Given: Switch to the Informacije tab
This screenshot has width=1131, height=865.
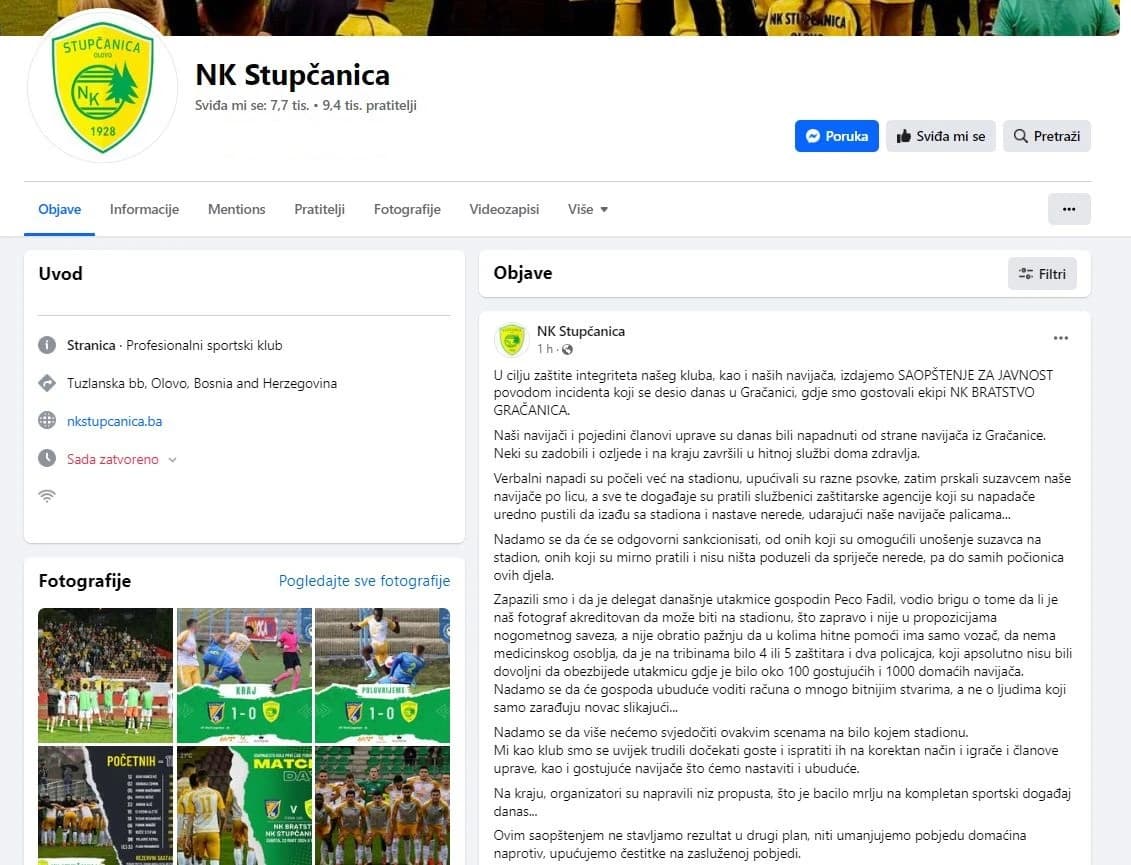Looking at the screenshot, I should pos(144,209).
